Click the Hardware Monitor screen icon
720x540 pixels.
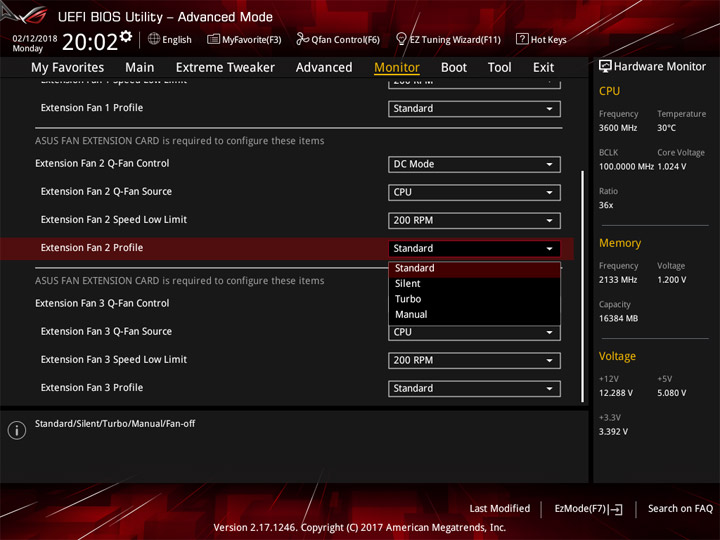605,67
